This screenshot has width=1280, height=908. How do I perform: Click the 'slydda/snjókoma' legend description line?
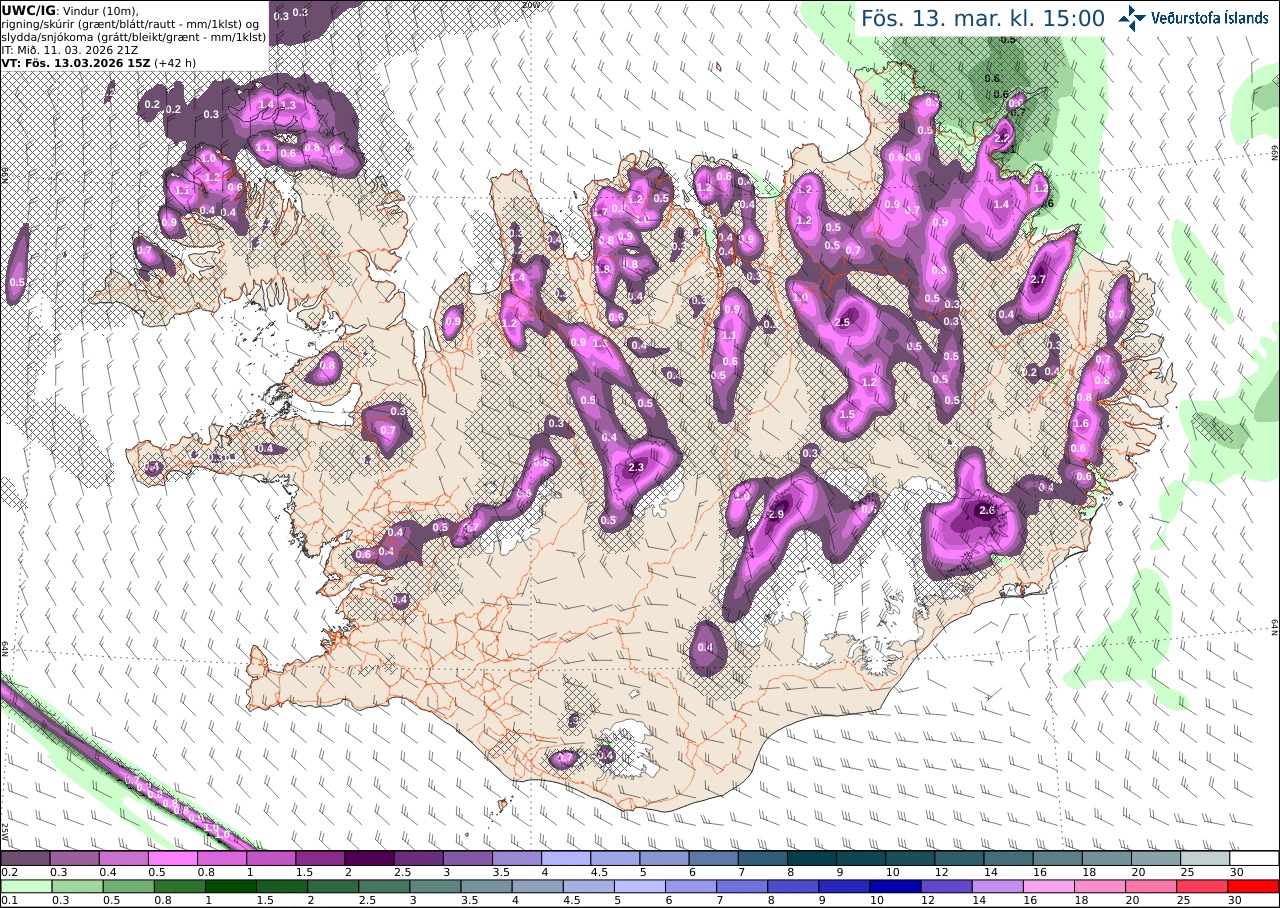(133, 36)
